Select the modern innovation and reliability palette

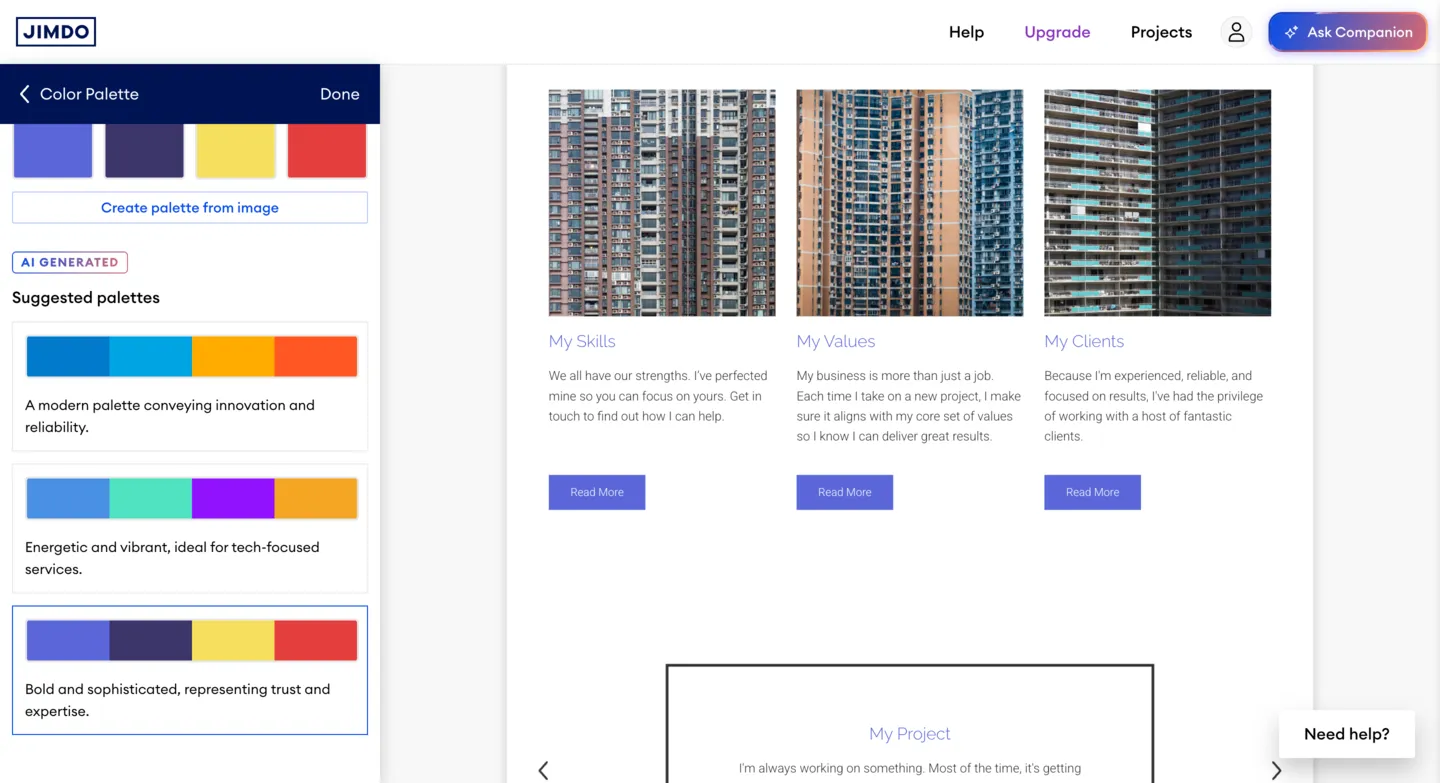tap(190, 386)
